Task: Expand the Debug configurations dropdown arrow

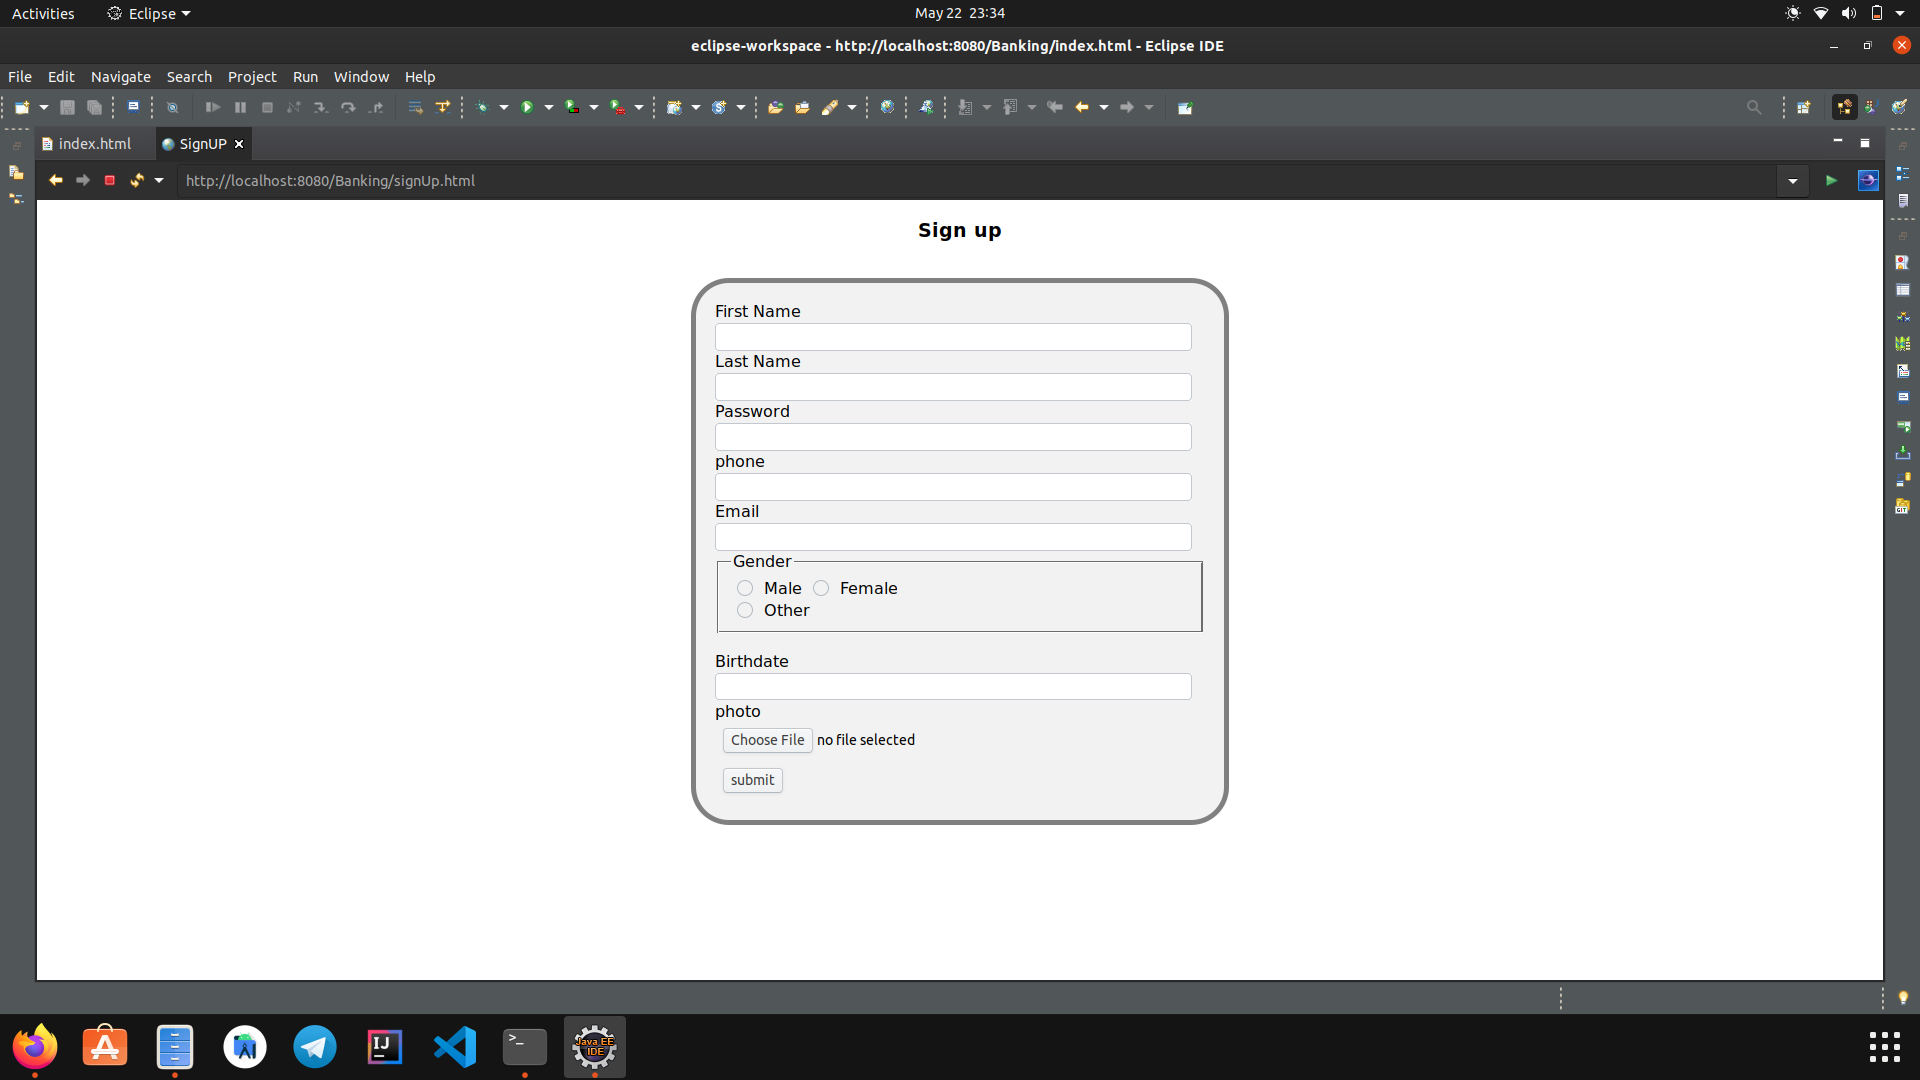Action: click(504, 107)
